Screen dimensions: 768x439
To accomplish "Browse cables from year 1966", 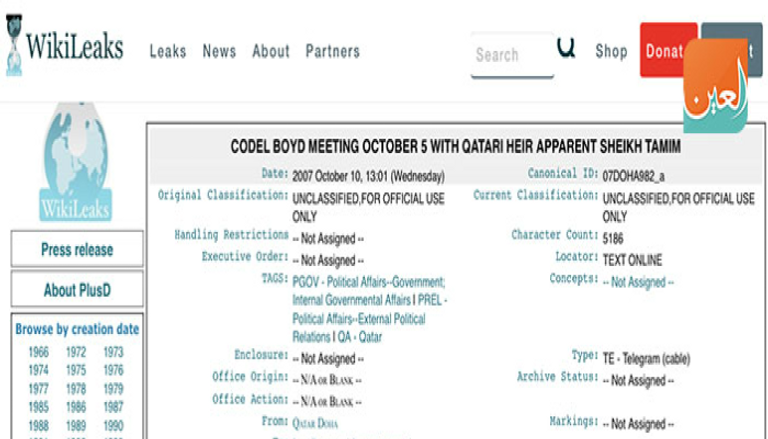I will 38,352.
